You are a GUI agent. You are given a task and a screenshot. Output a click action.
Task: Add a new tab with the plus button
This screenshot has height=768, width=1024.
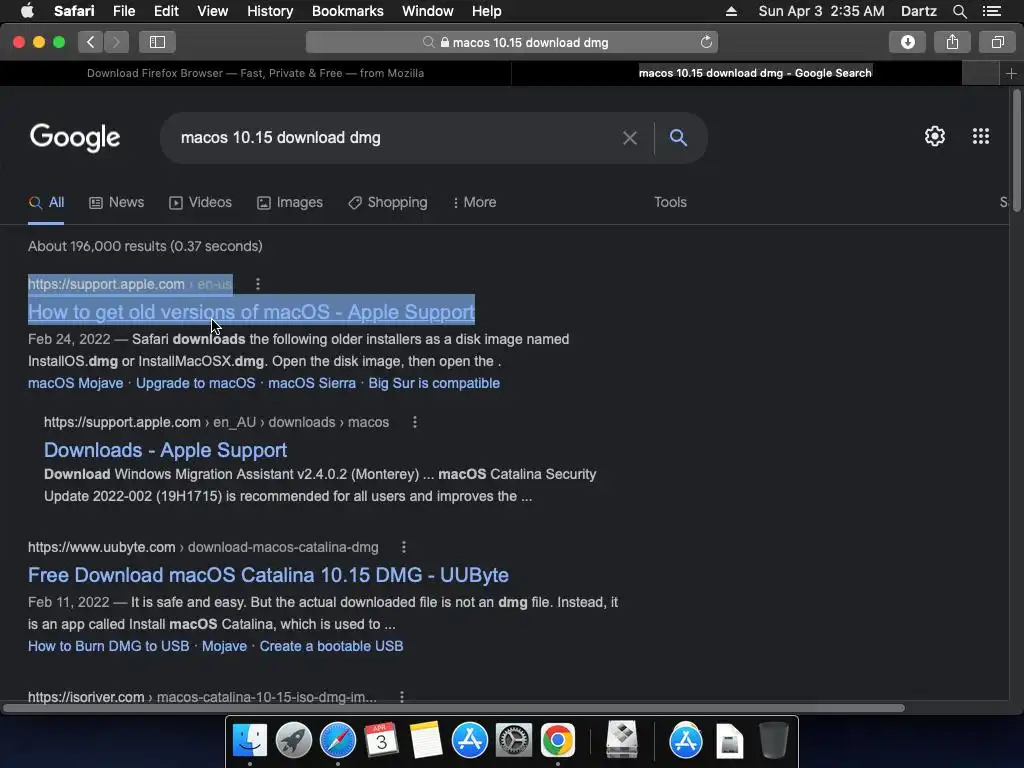click(1011, 73)
